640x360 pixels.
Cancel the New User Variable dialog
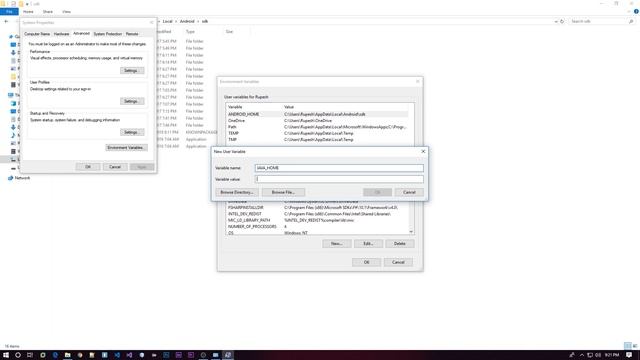tap(409, 192)
